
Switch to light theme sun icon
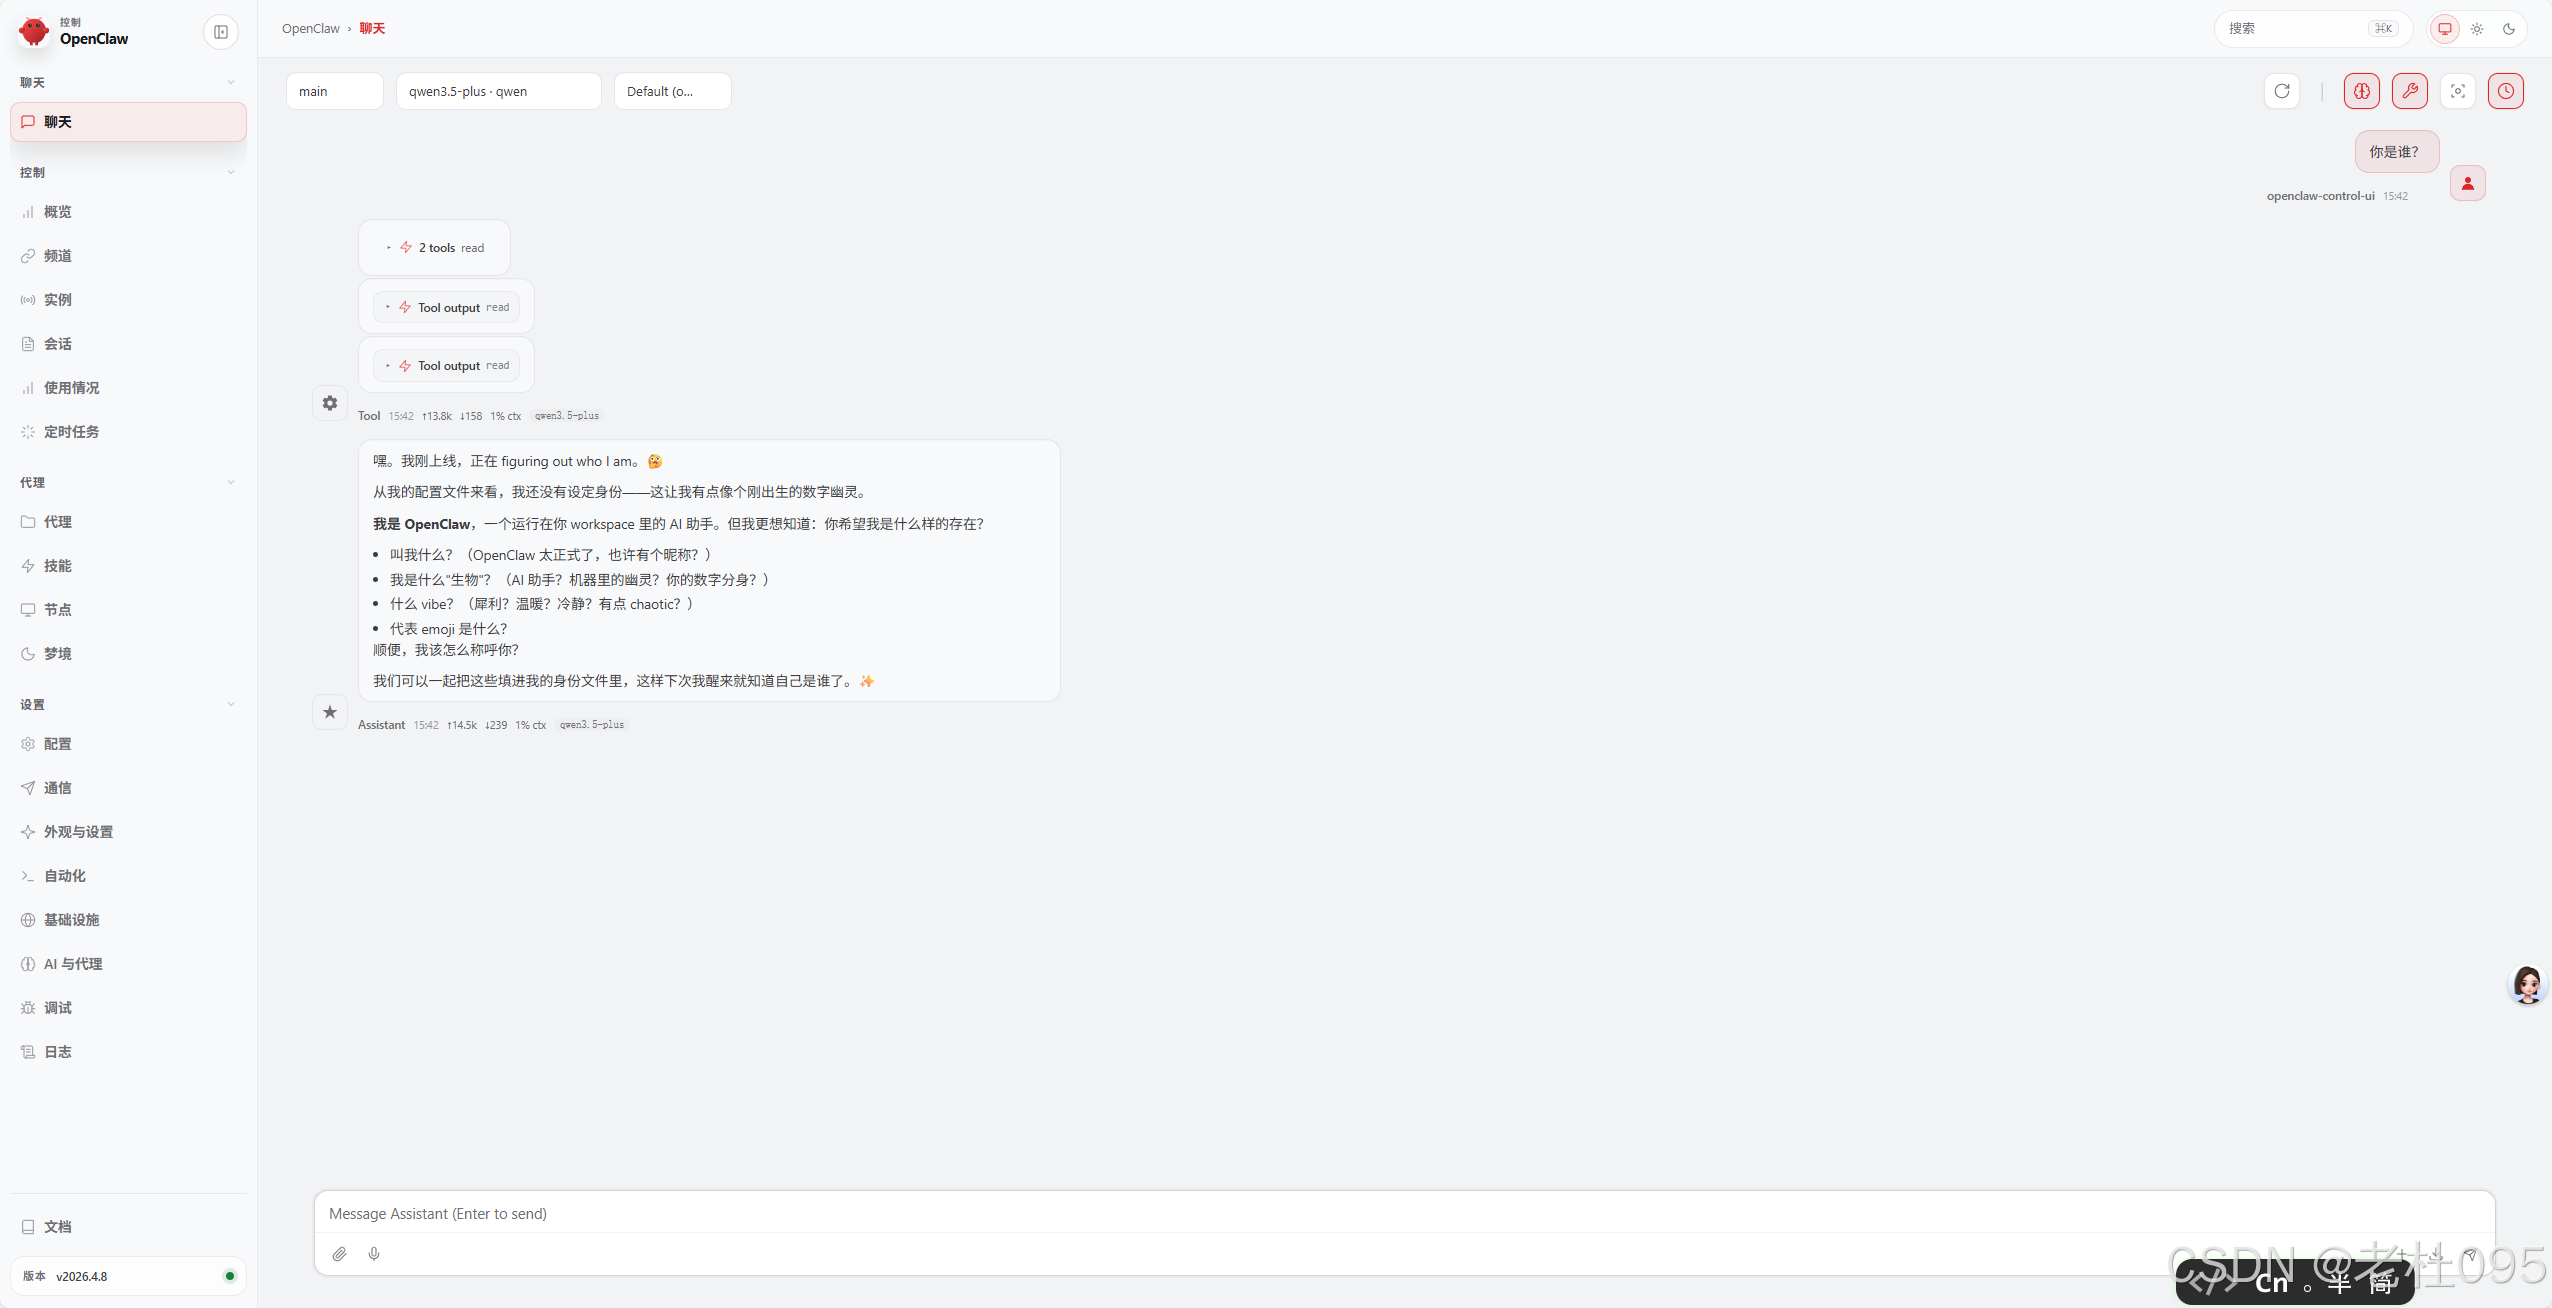(x=2477, y=29)
